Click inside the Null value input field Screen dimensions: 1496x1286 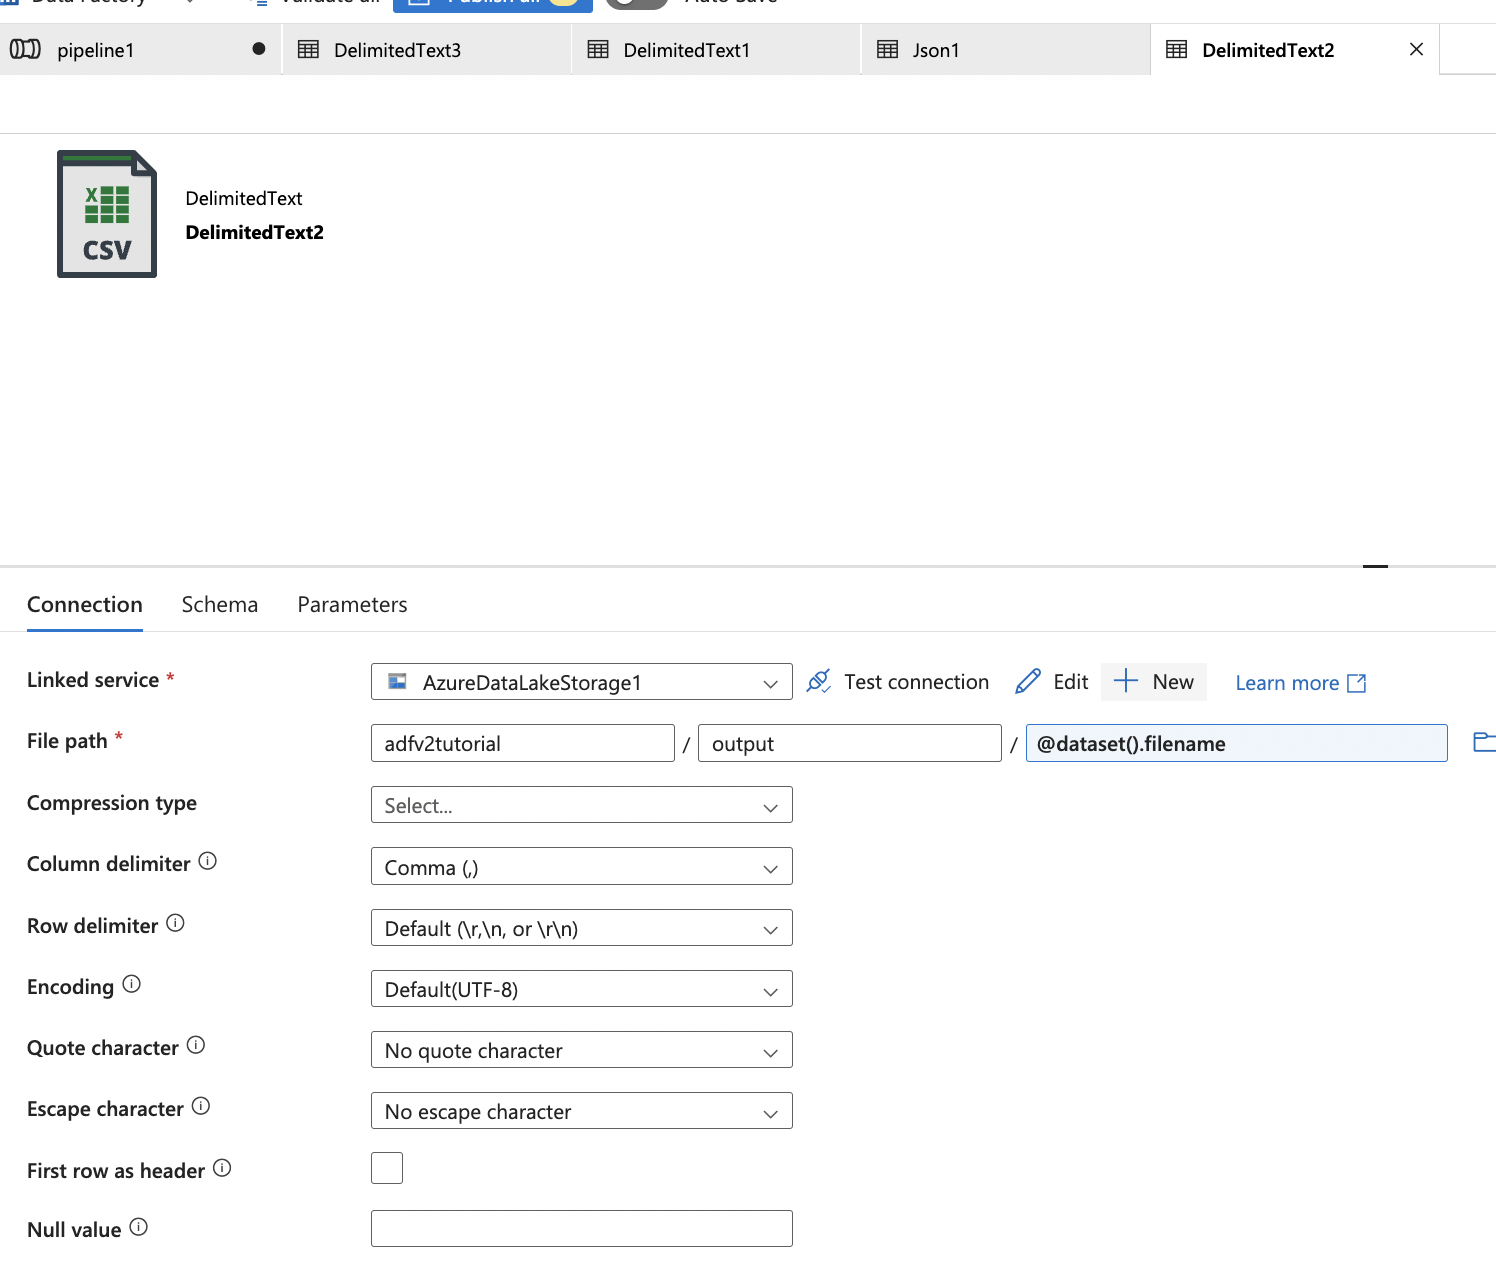click(580, 1228)
